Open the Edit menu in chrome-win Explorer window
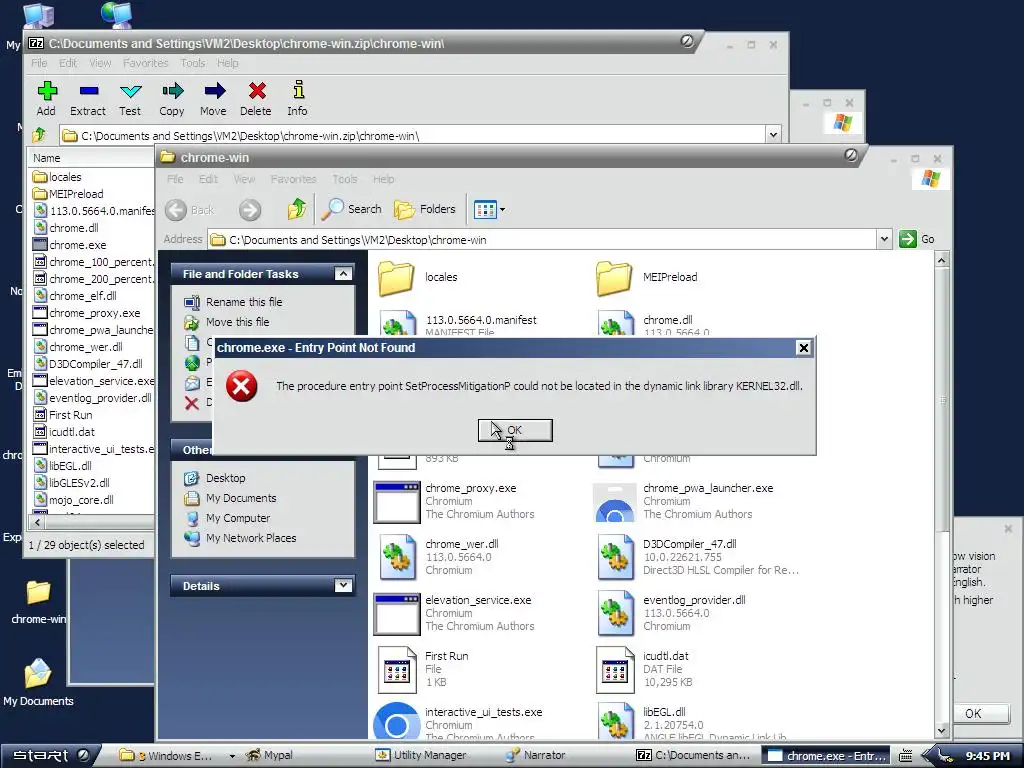Image resolution: width=1024 pixels, height=768 pixels. 208,179
